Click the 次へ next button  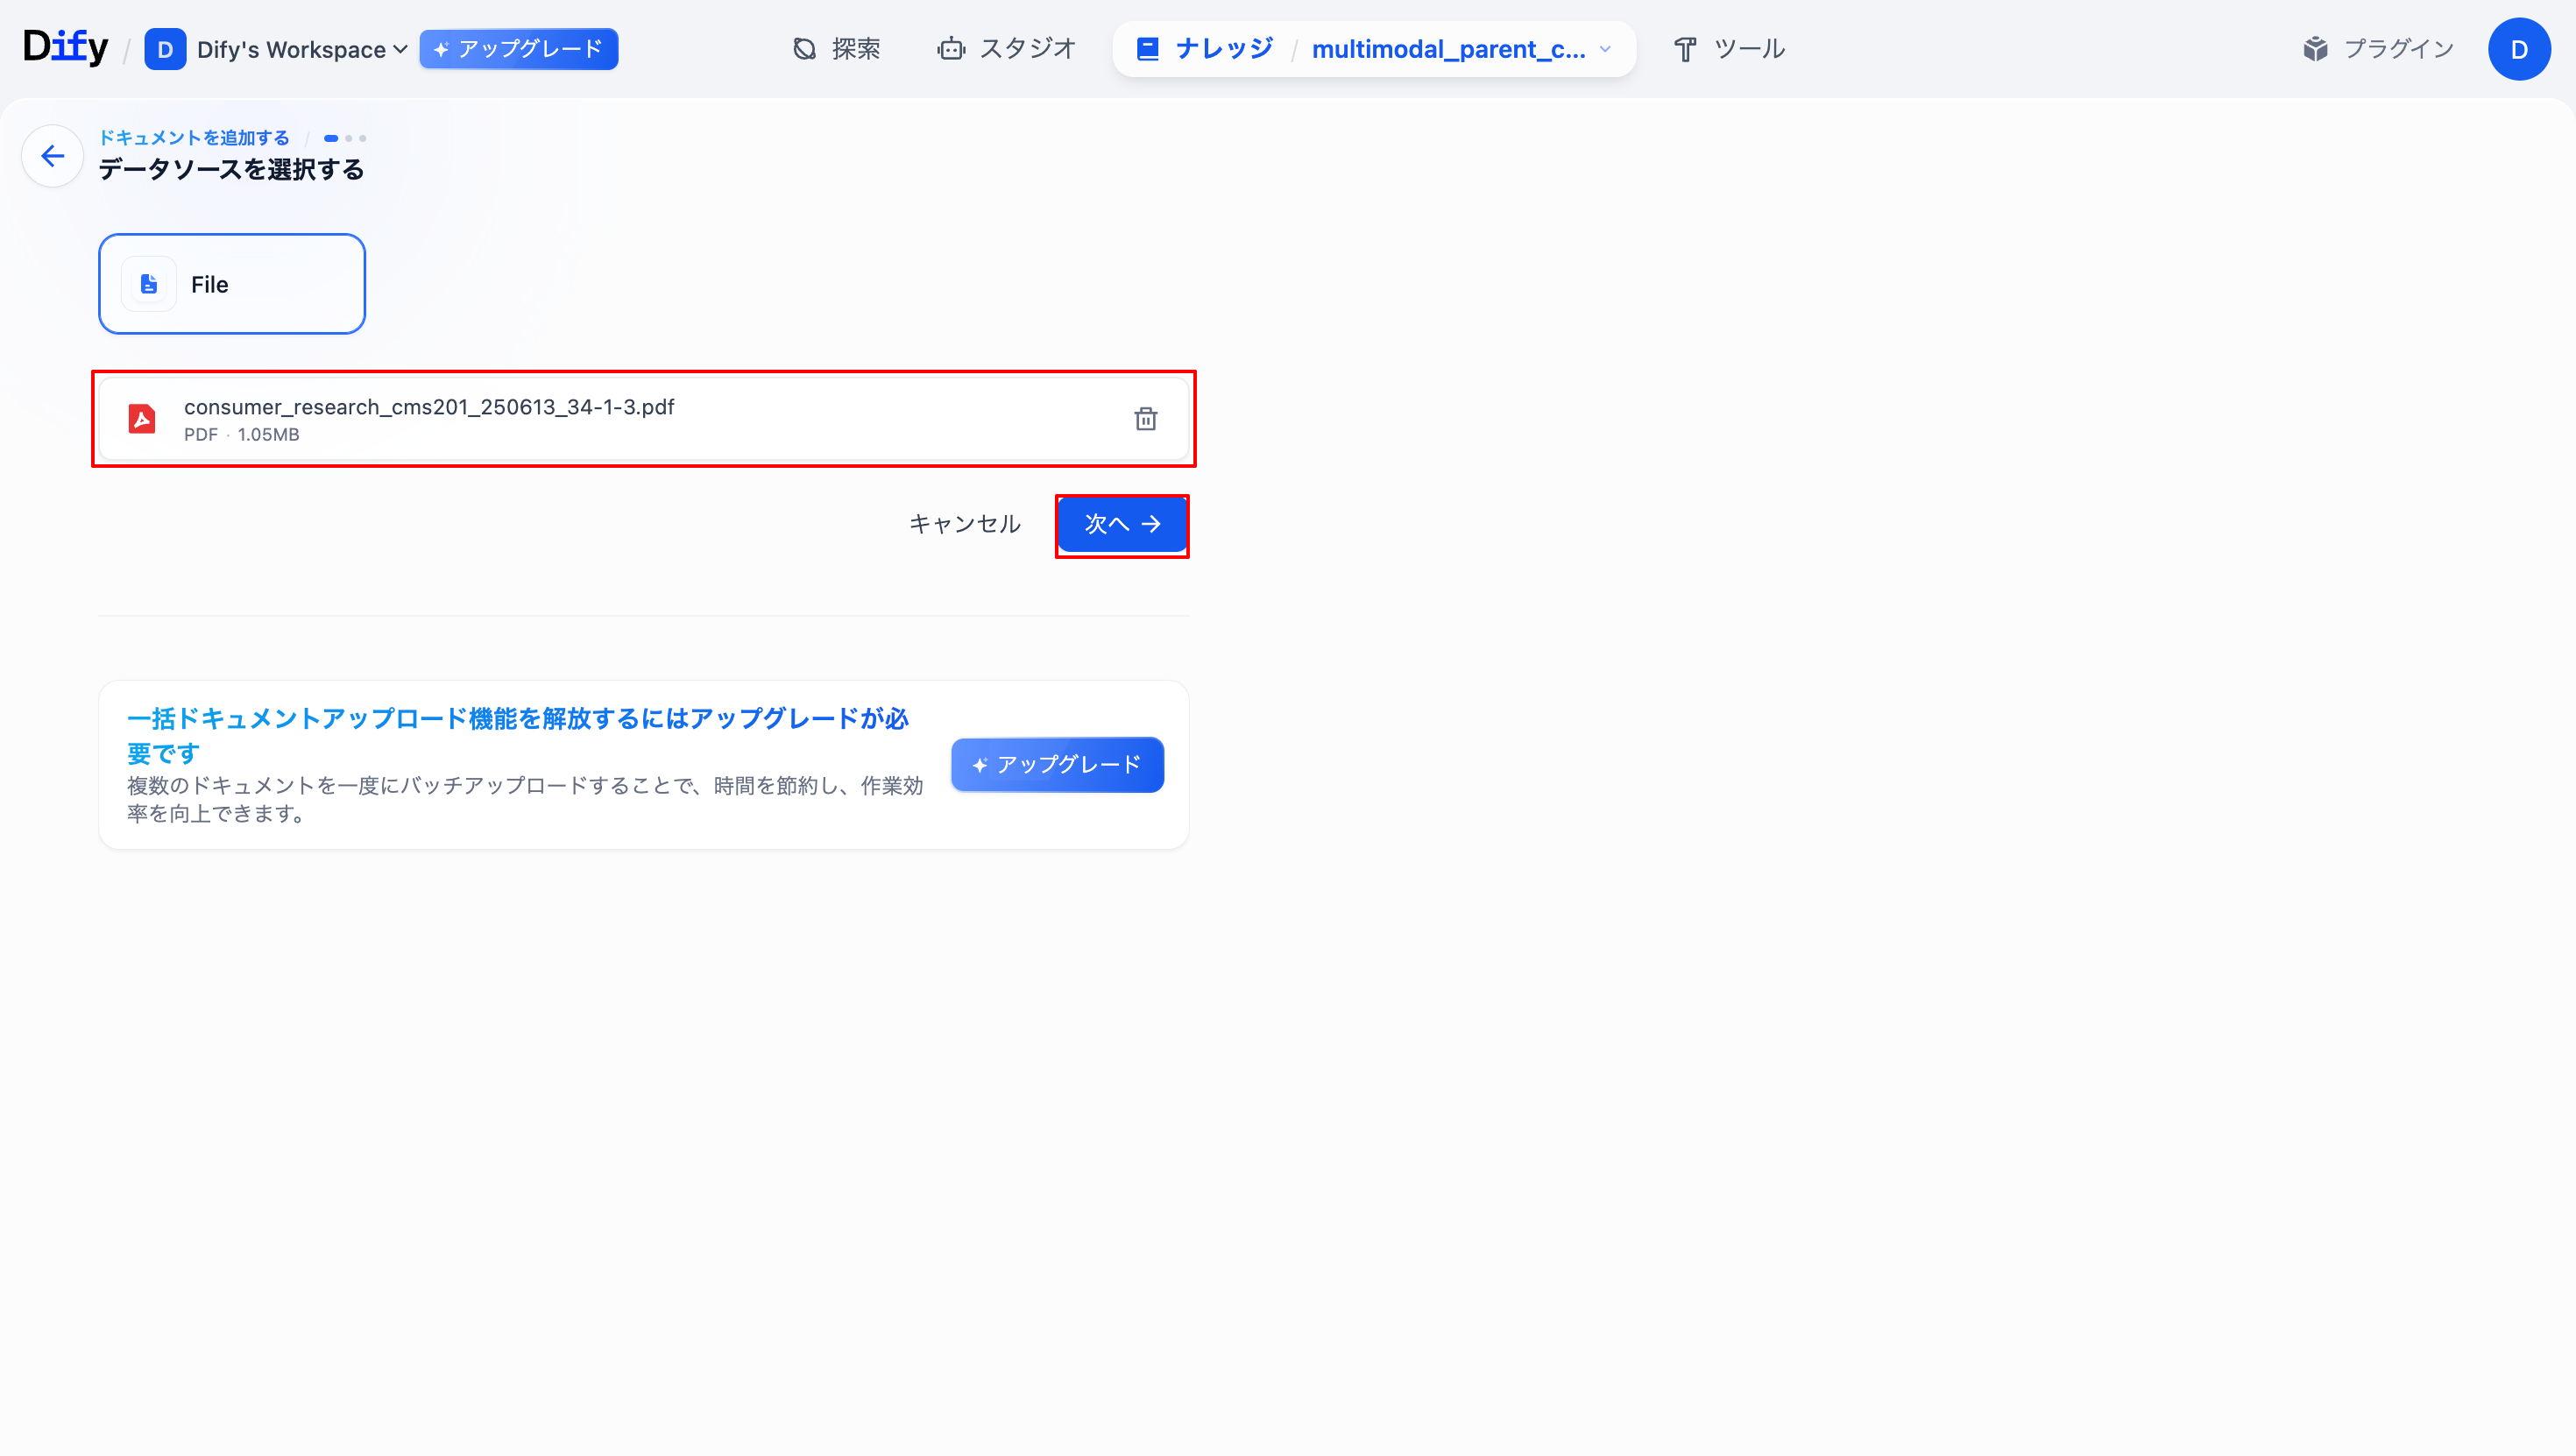tap(1121, 524)
